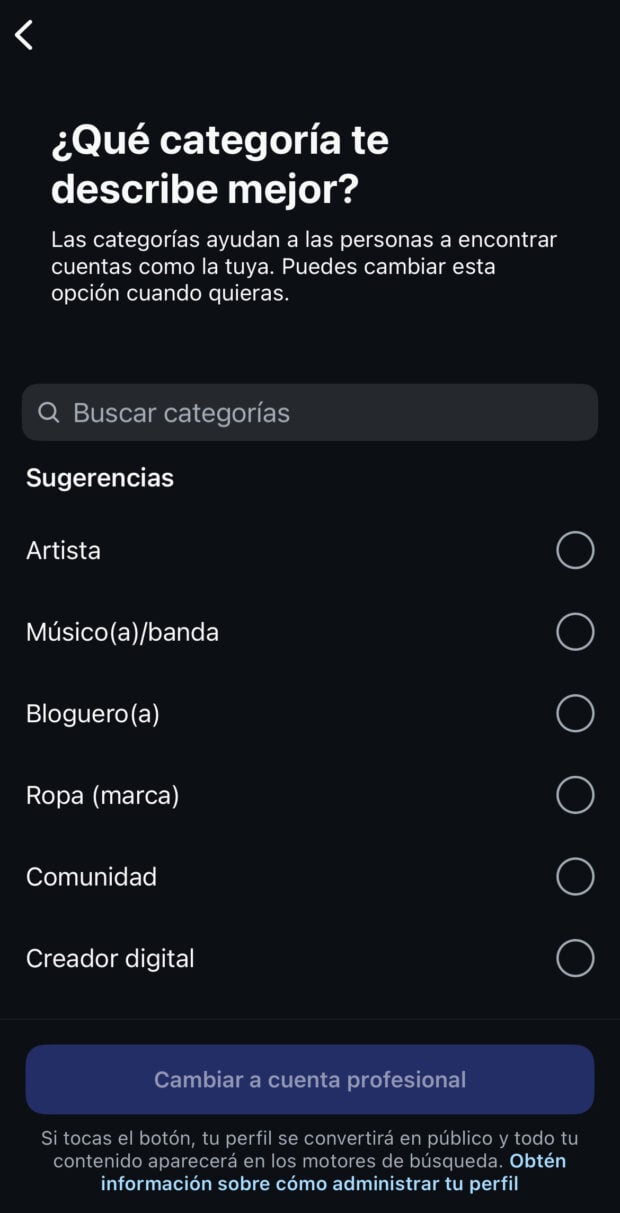Tap the Artista category label

[63, 551]
